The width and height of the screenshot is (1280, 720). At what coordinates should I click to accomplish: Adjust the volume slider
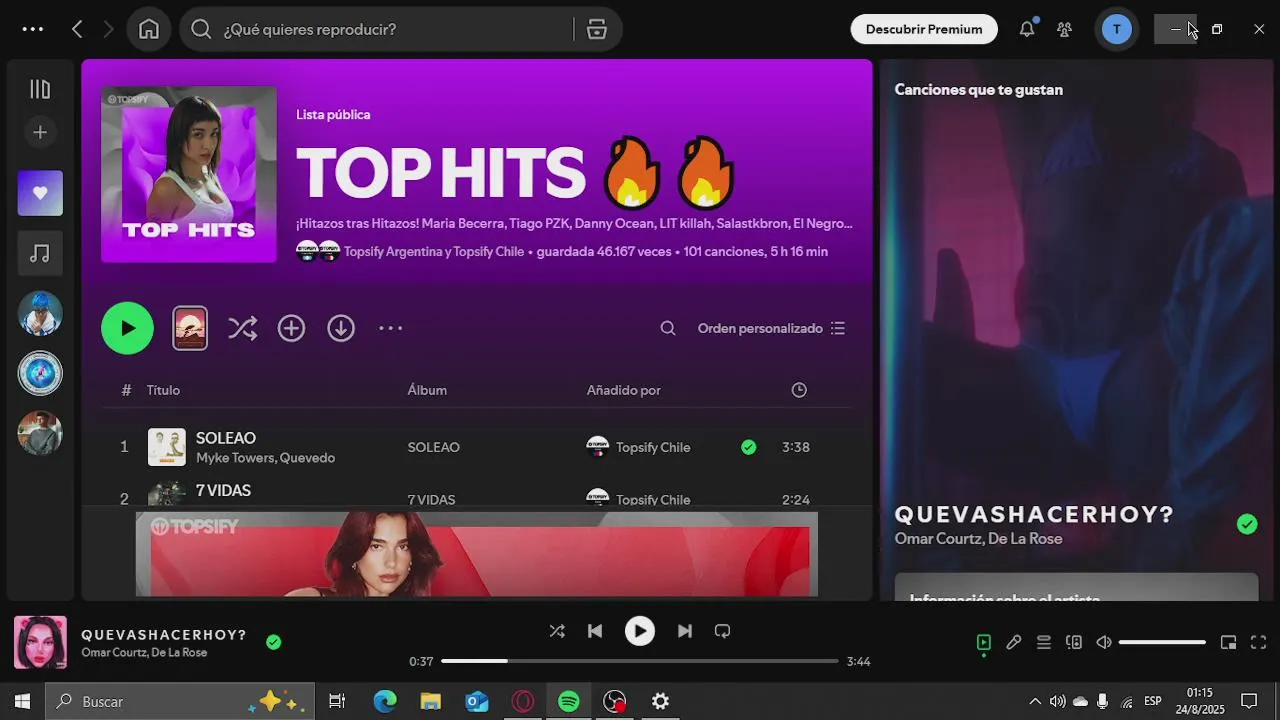1162,643
